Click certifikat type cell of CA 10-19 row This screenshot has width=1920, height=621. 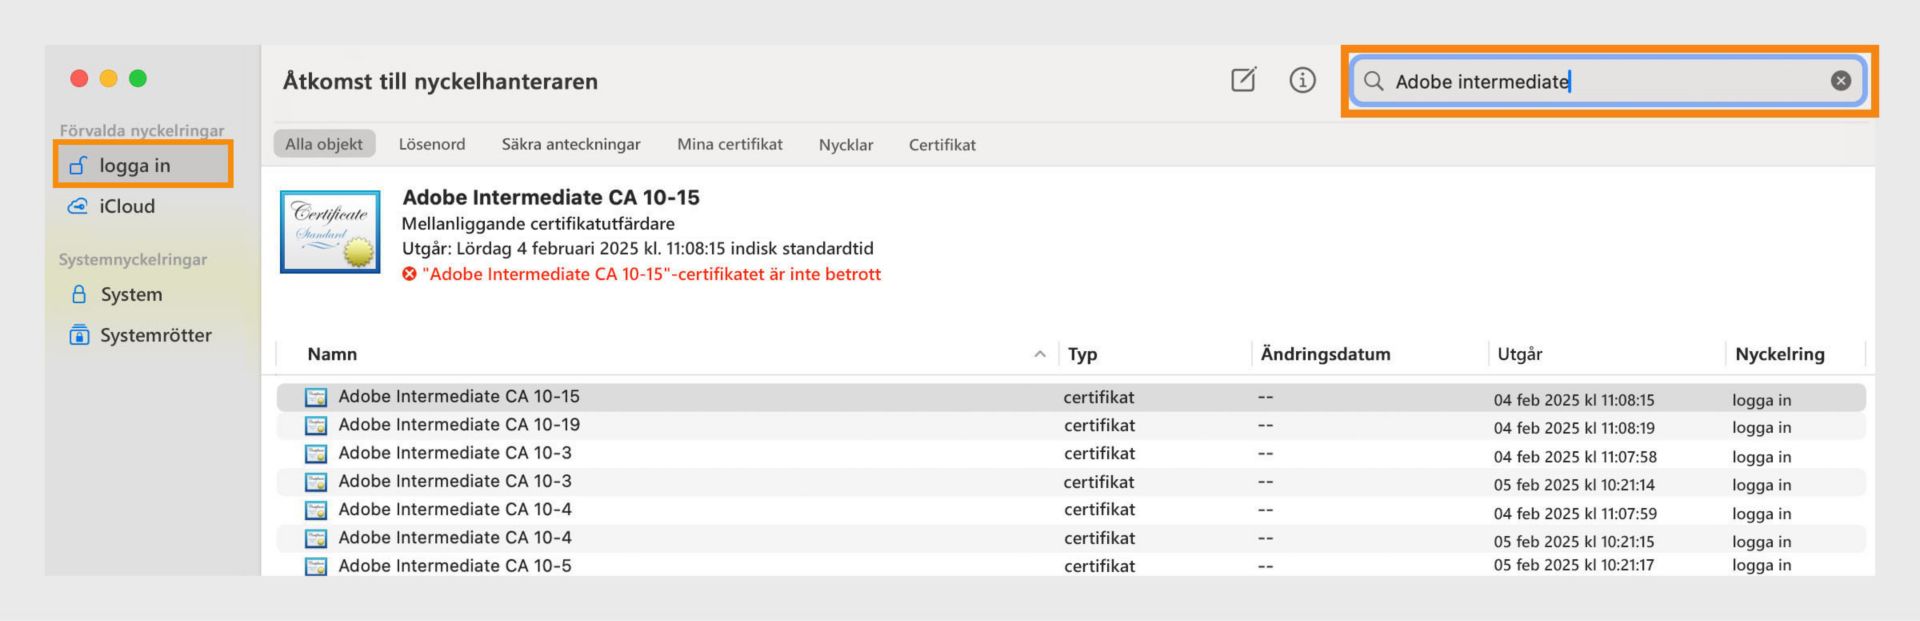point(1099,425)
